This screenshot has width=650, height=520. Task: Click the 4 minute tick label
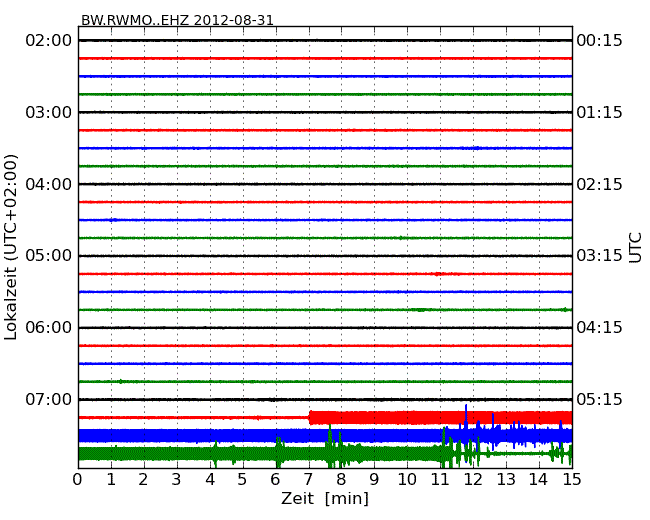[x=210, y=480]
